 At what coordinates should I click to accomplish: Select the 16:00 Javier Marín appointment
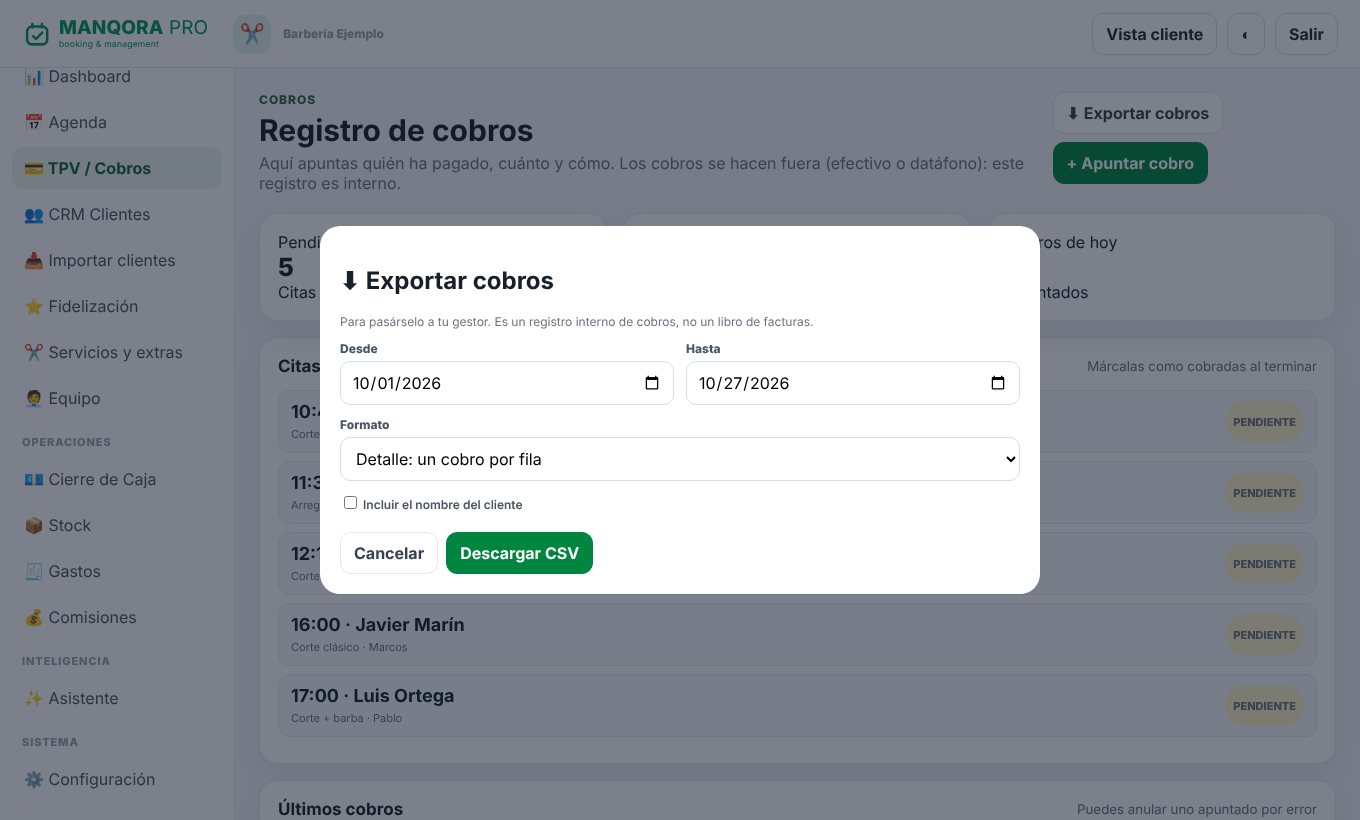tap(797, 634)
